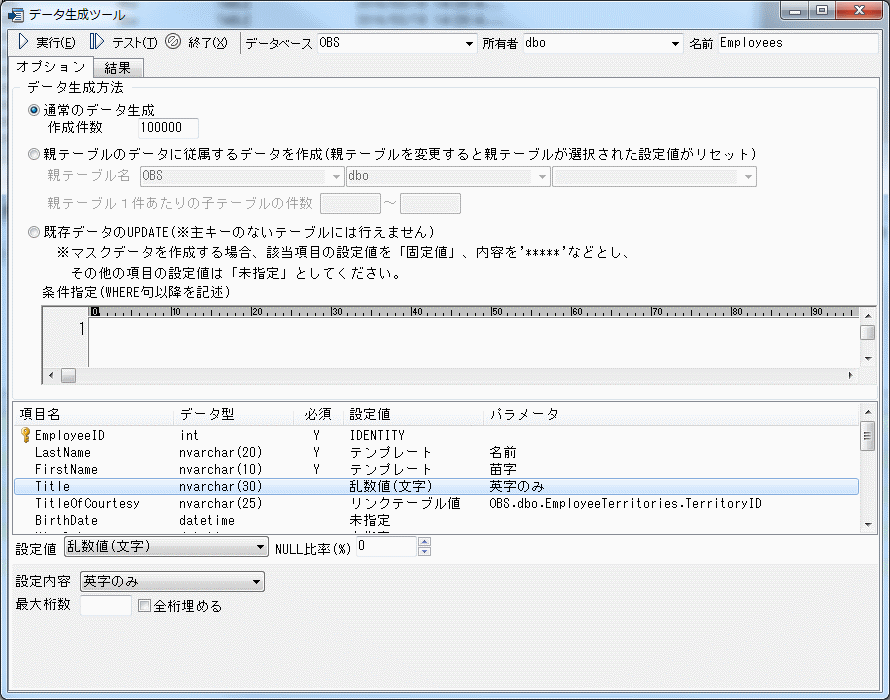Click the 実行(E) run icon
This screenshot has width=890, height=700.
(23, 42)
